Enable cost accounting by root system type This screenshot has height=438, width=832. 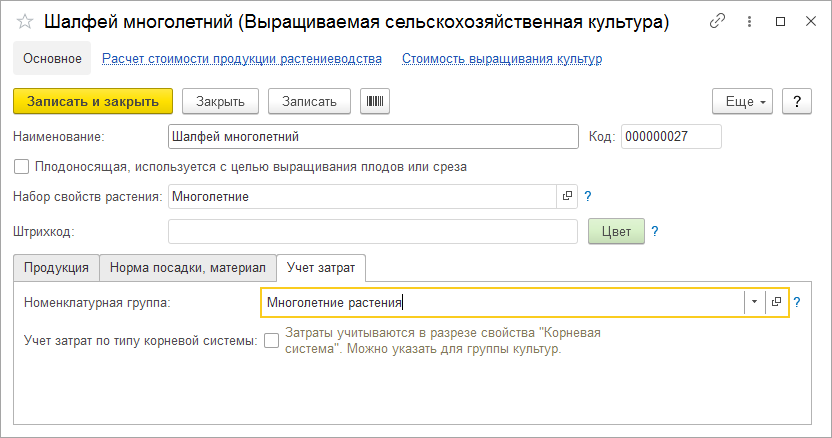coord(272,341)
